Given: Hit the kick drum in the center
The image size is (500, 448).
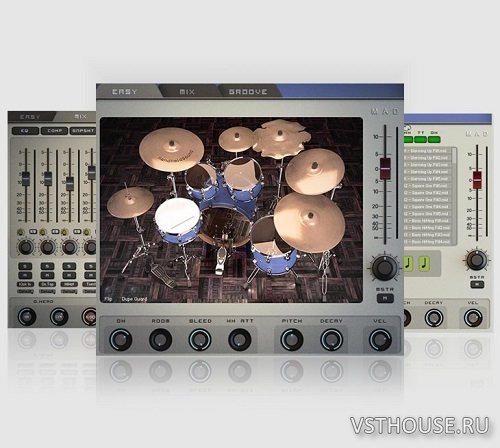Looking at the screenshot, I should click(225, 227).
